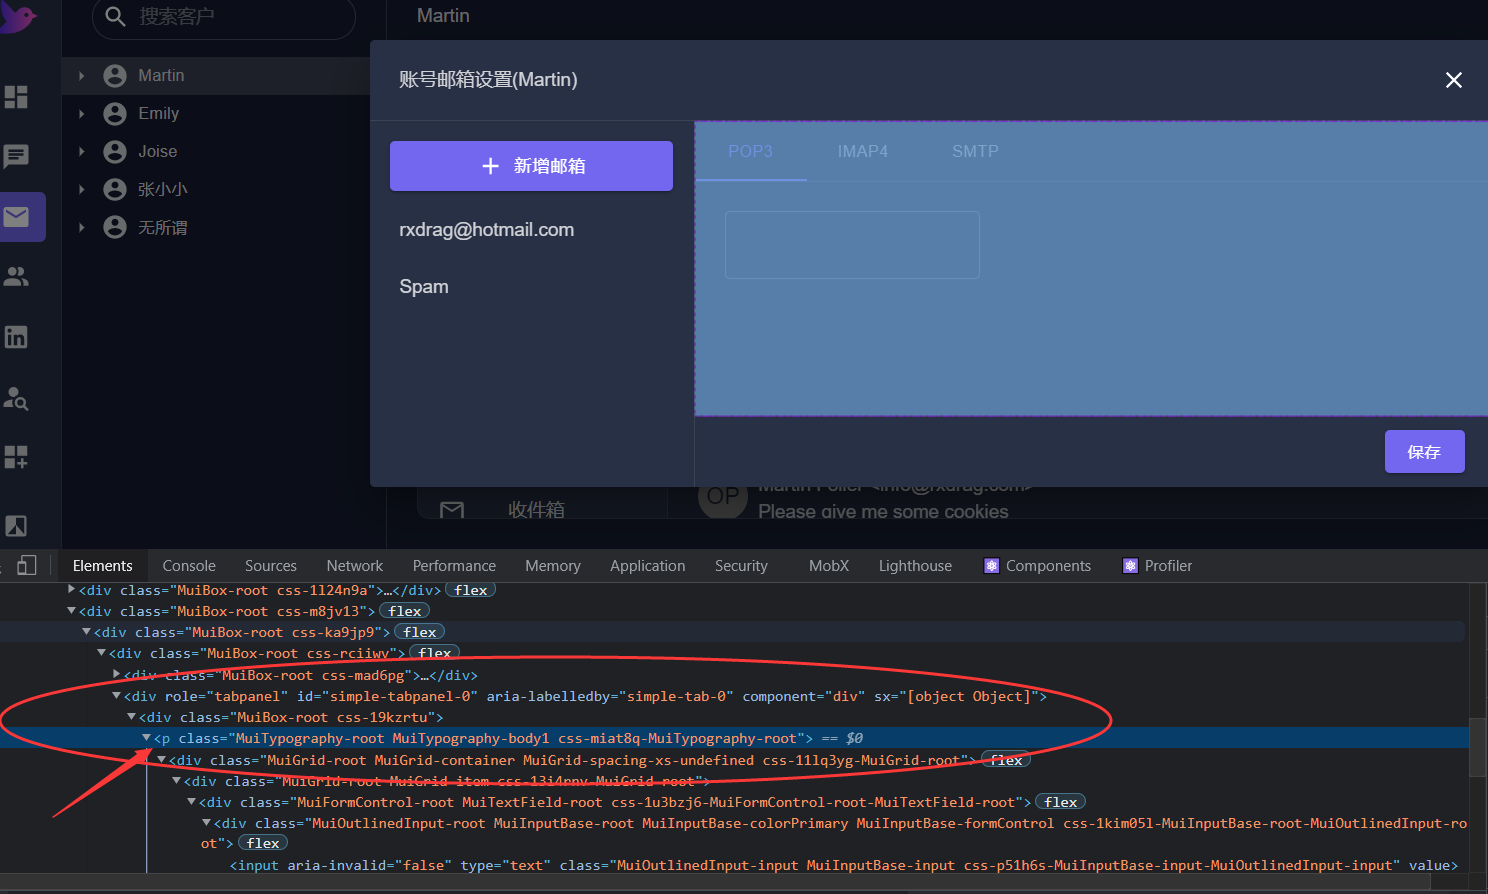Viewport: 1488px width, 894px height.
Task: Click the add-module grid-plus icon in sidebar
Action: (x=16, y=457)
